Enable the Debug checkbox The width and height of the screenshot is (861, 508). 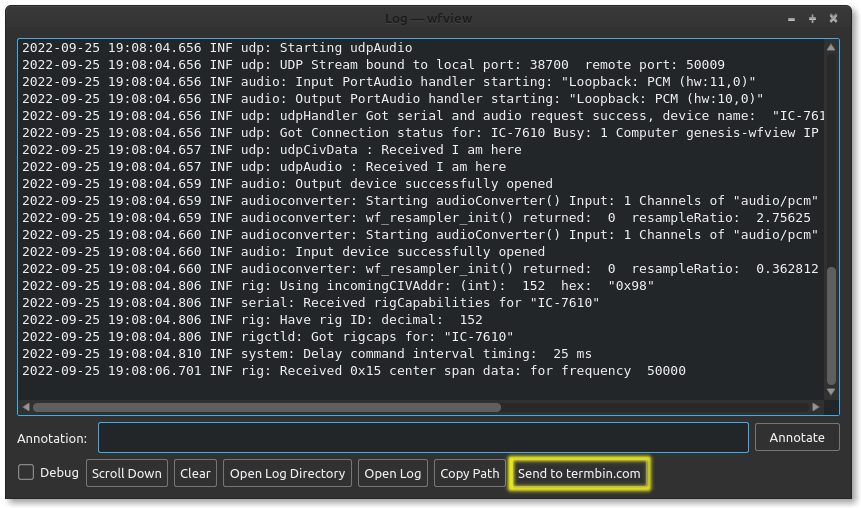pyautogui.click(x=26, y=472)
